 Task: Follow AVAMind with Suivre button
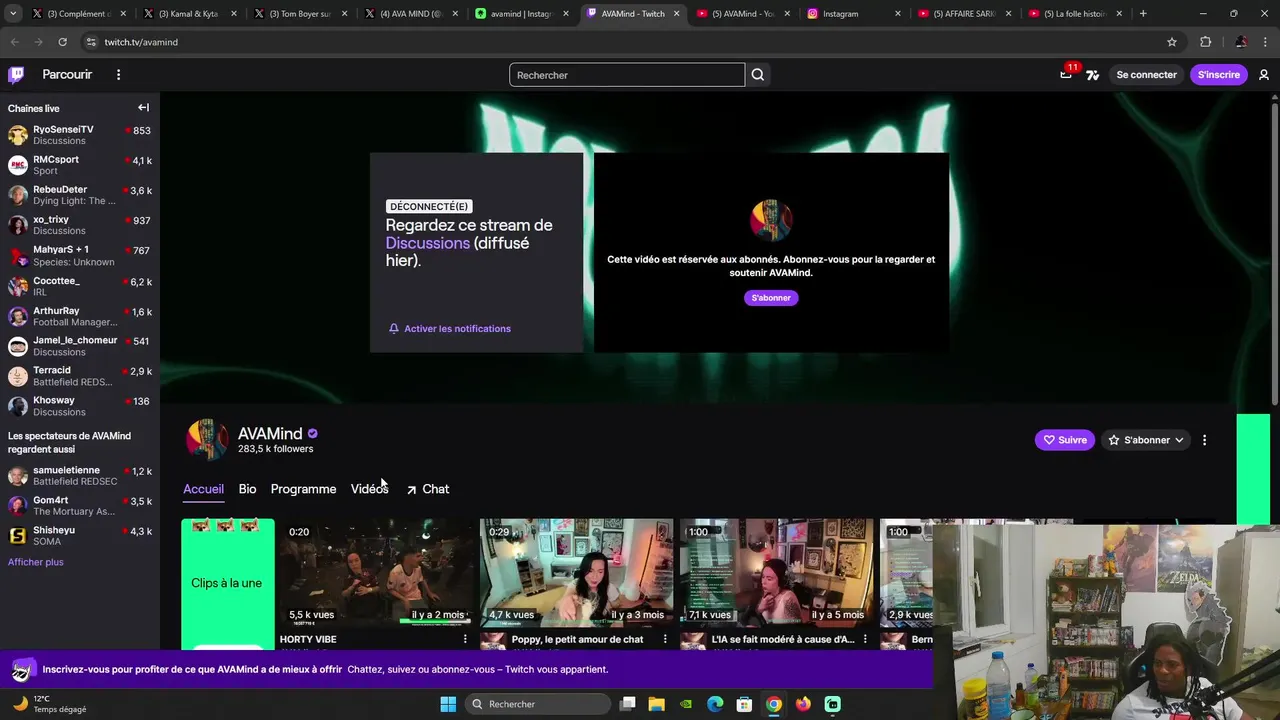tap(1065, 440)
